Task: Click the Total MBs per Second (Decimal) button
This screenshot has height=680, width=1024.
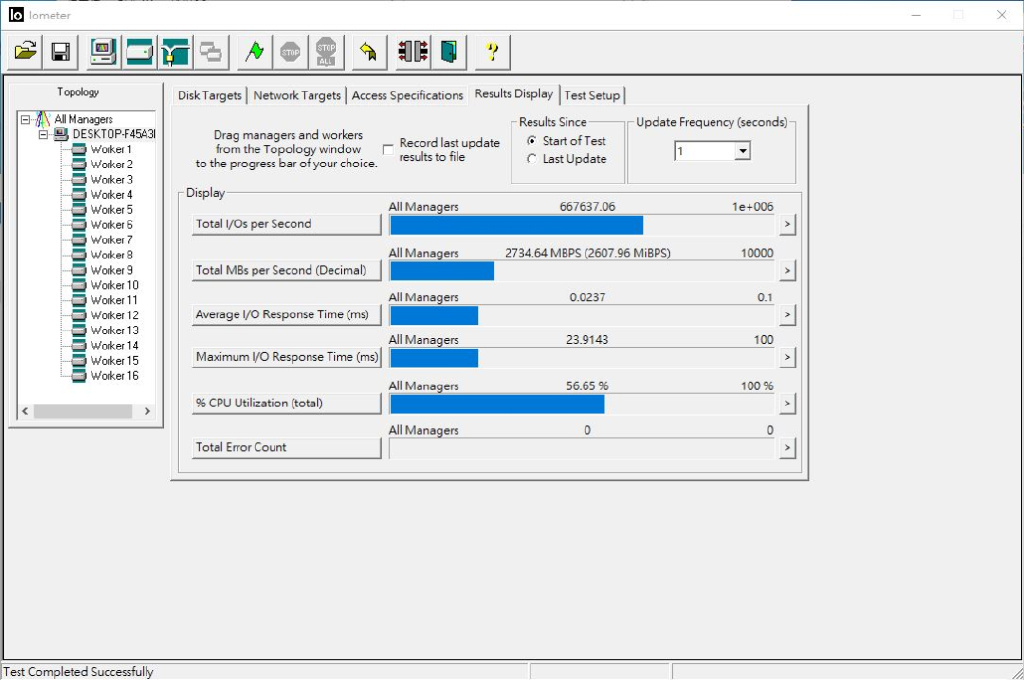Action: [x=286, y=270]
